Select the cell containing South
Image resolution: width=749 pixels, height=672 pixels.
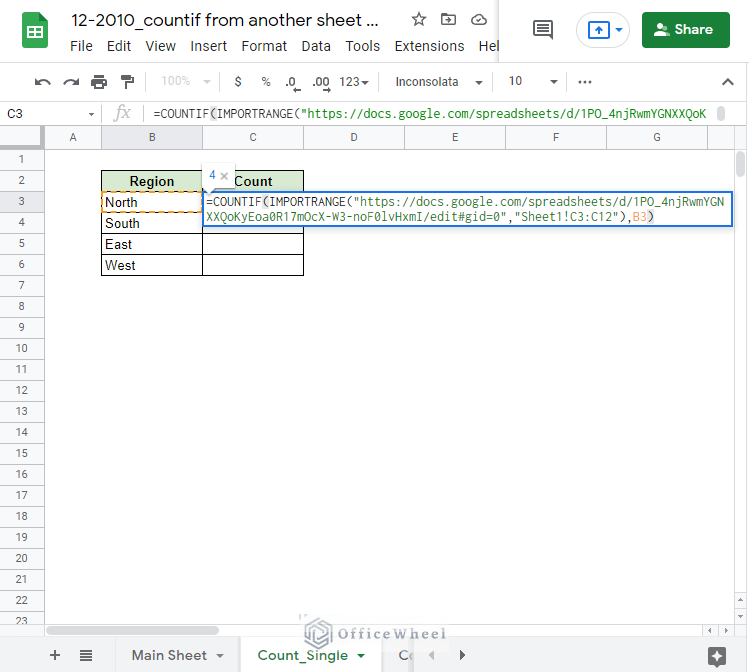152,223
